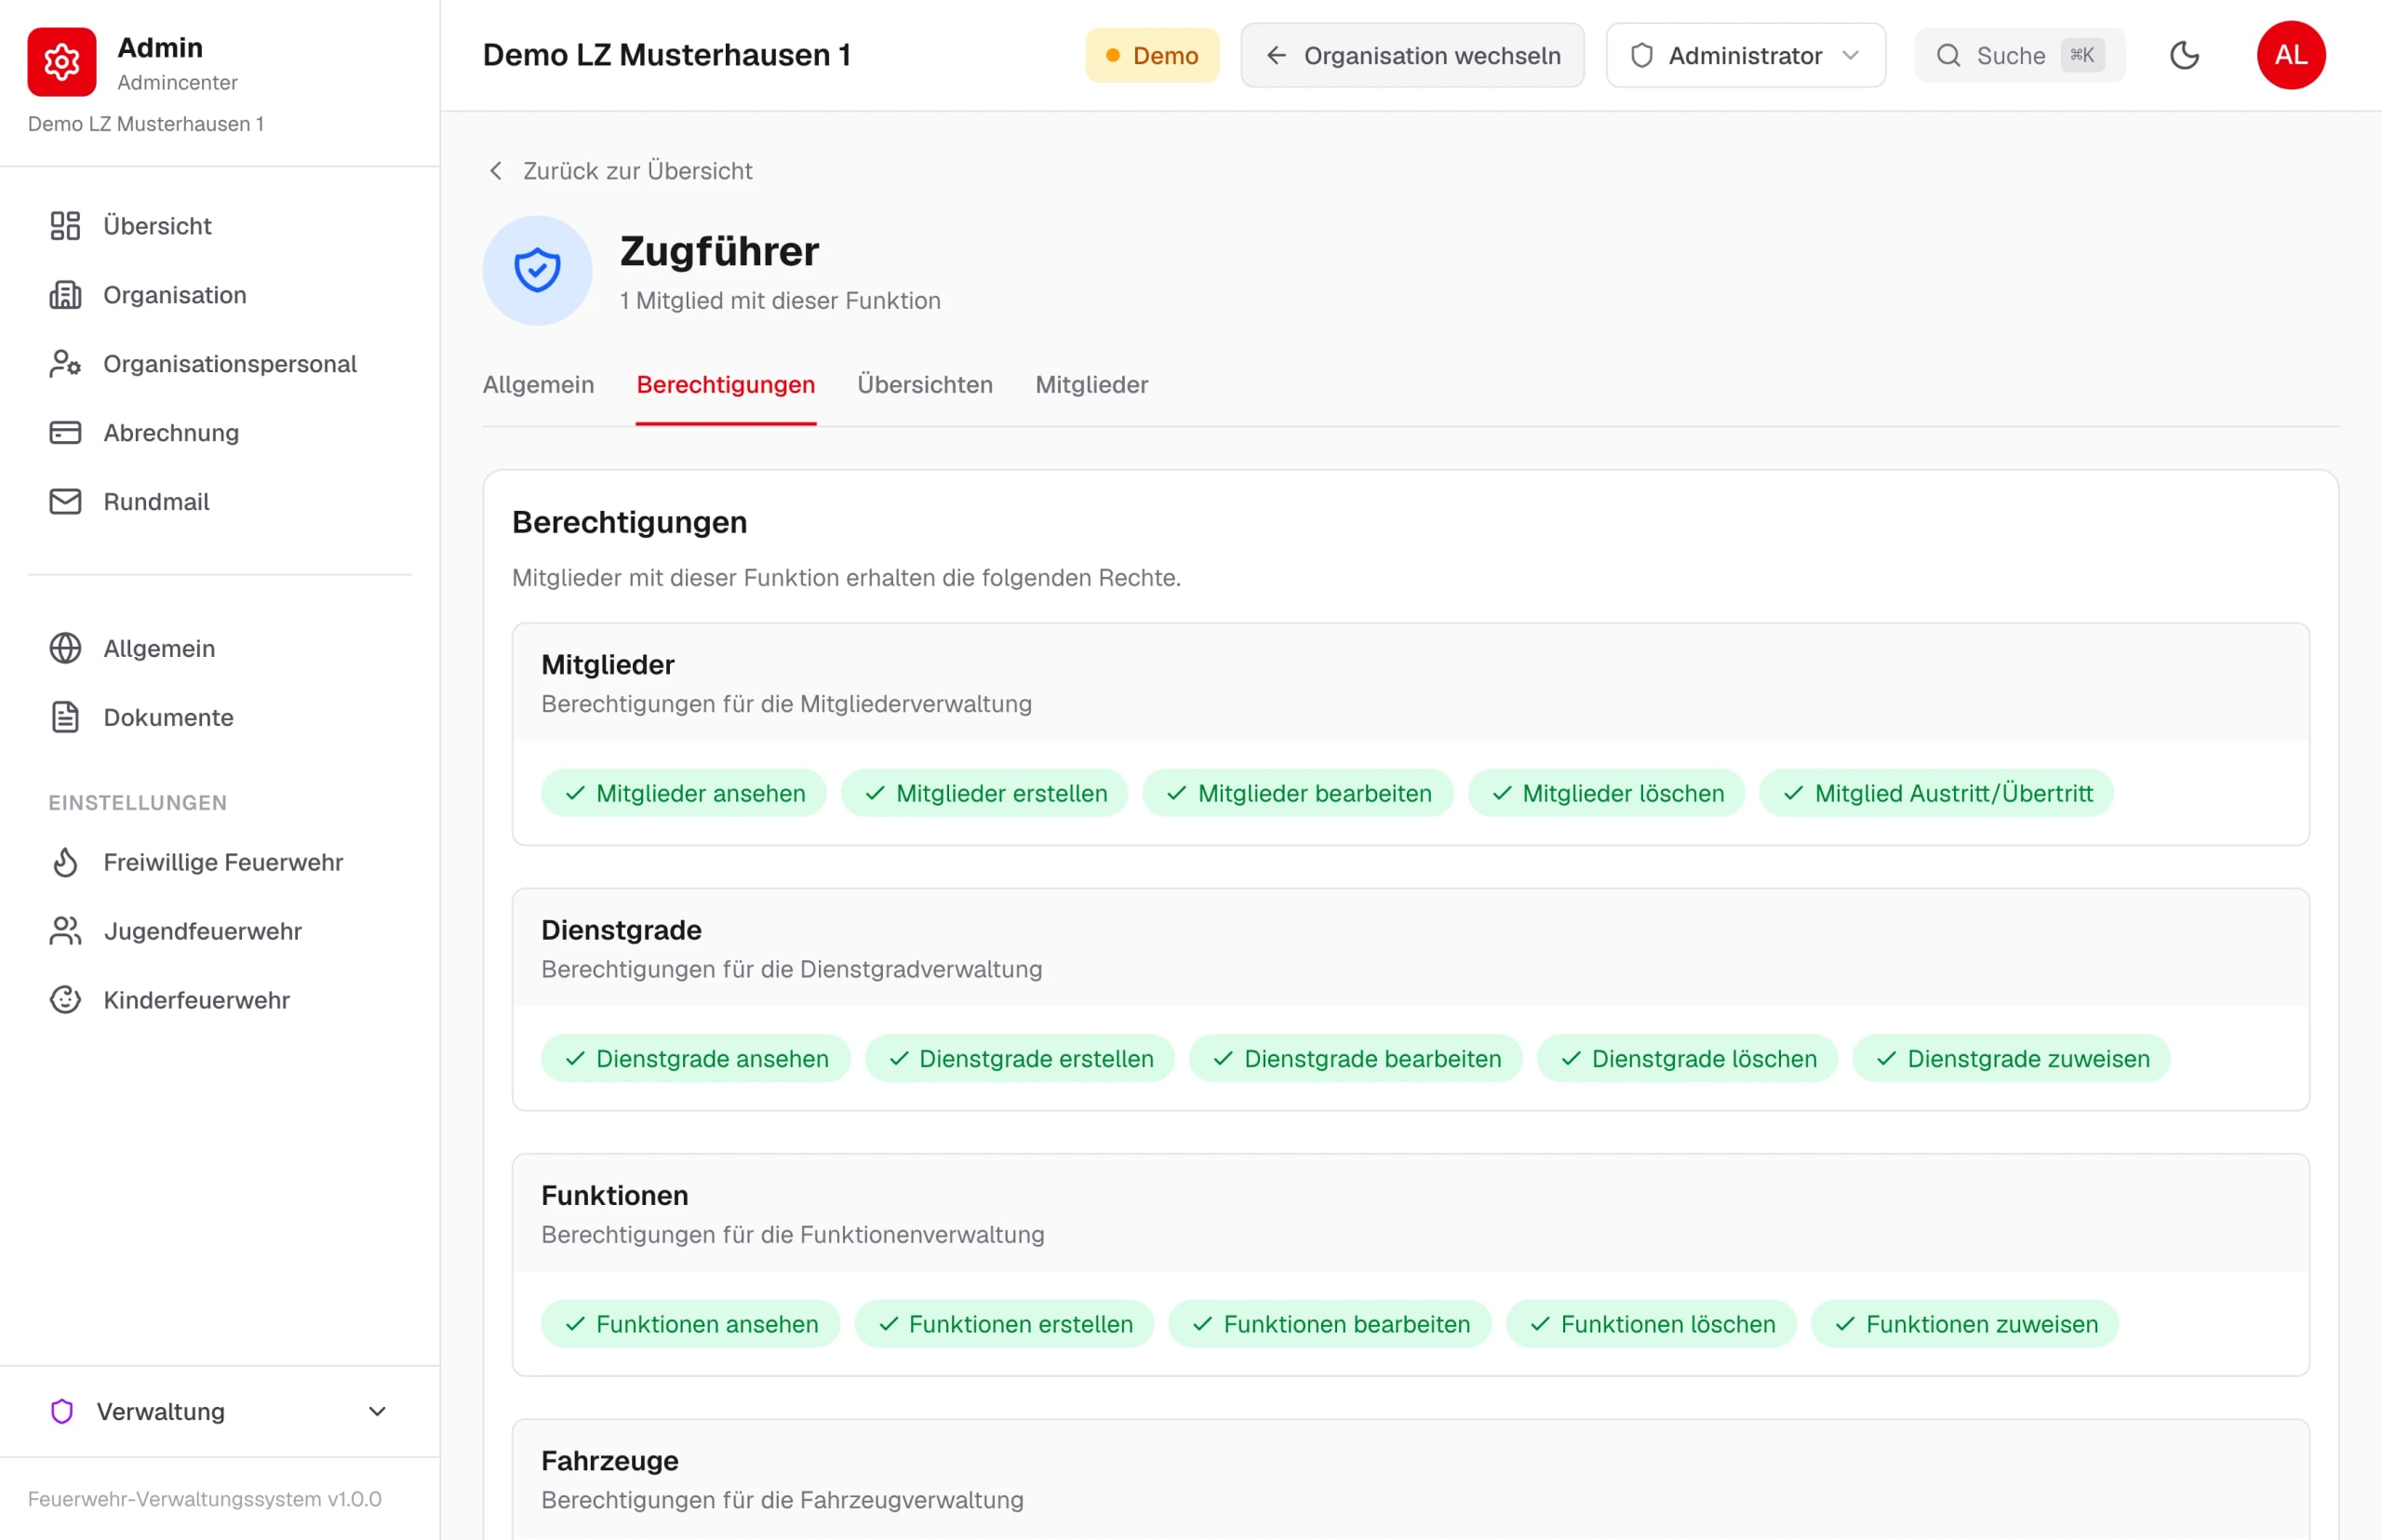Click "1 Mitglied mit dieser Funktion" text
The height and width of the screenshot is (1540, 2382).
coord(780,301)
